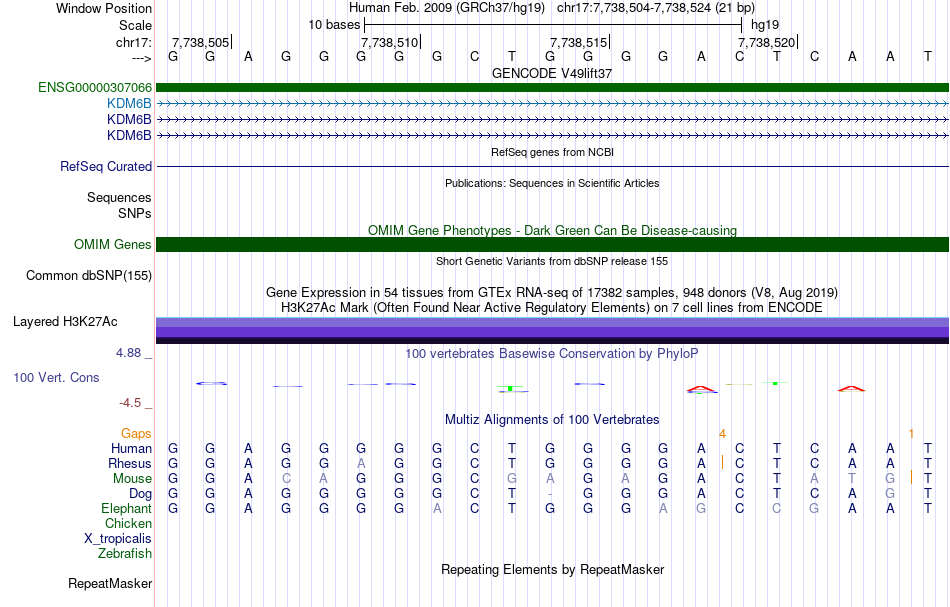Click the X_tropicalis species label
This screenshot has height=607, width=950.
pyautogui.click(x=118, y=539)
